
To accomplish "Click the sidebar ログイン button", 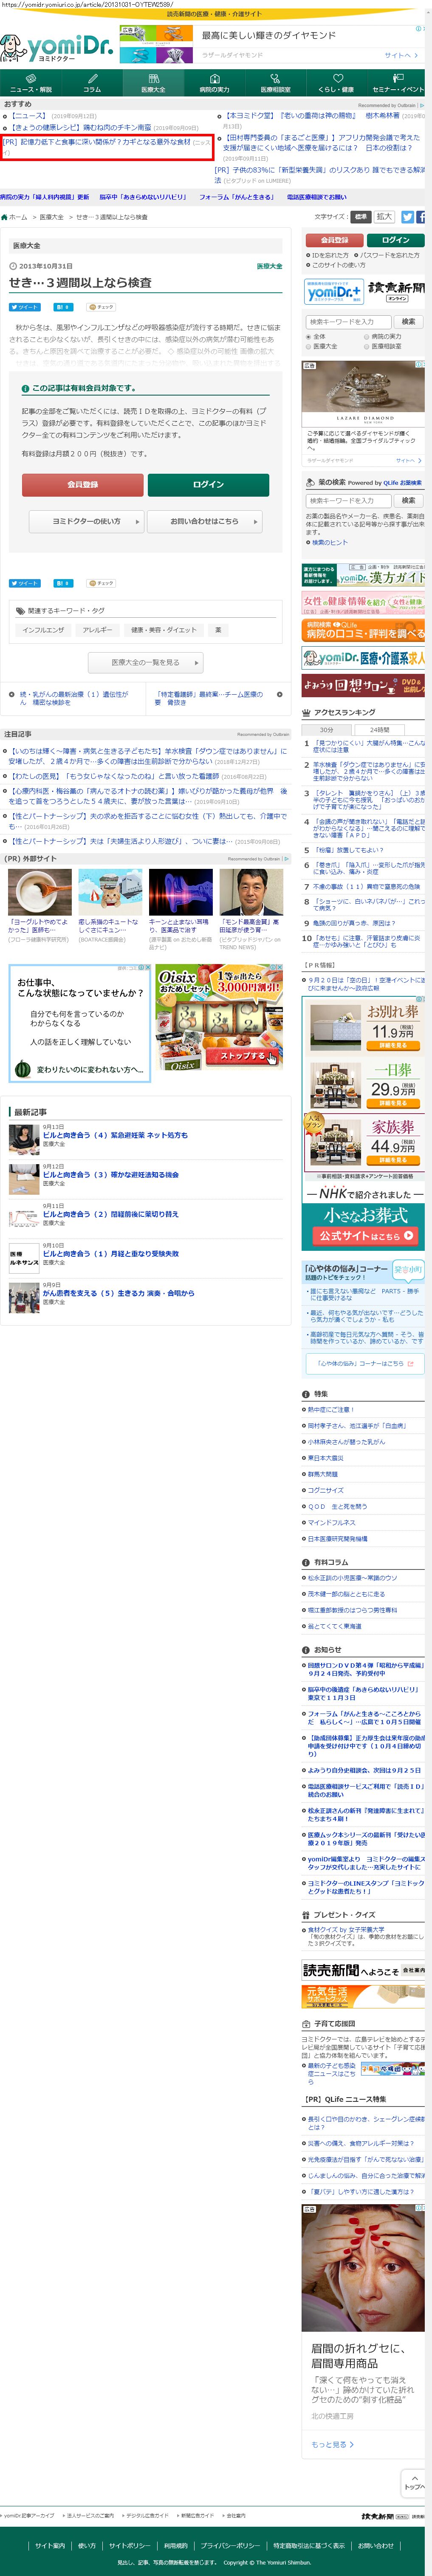I will pyautogui.click(x=395, y=240).
